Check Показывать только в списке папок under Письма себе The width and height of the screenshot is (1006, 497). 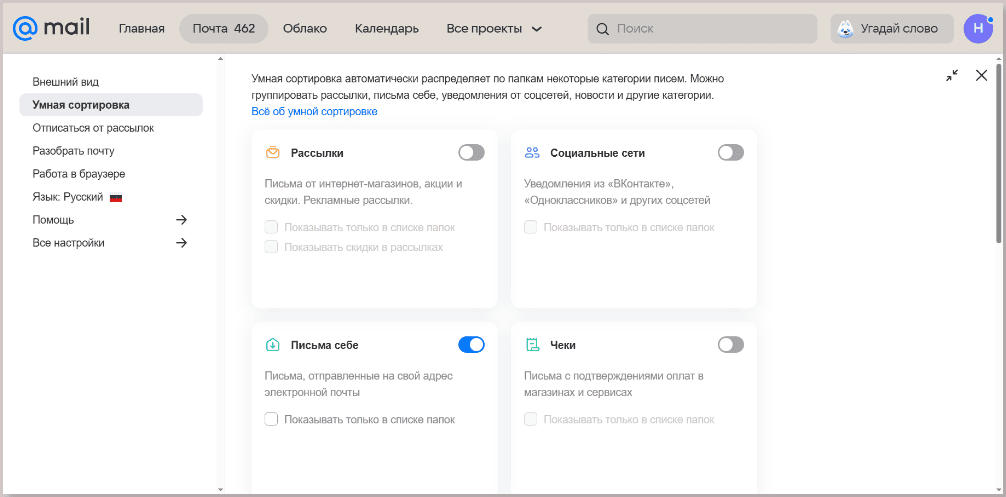[x=271, y=419]
